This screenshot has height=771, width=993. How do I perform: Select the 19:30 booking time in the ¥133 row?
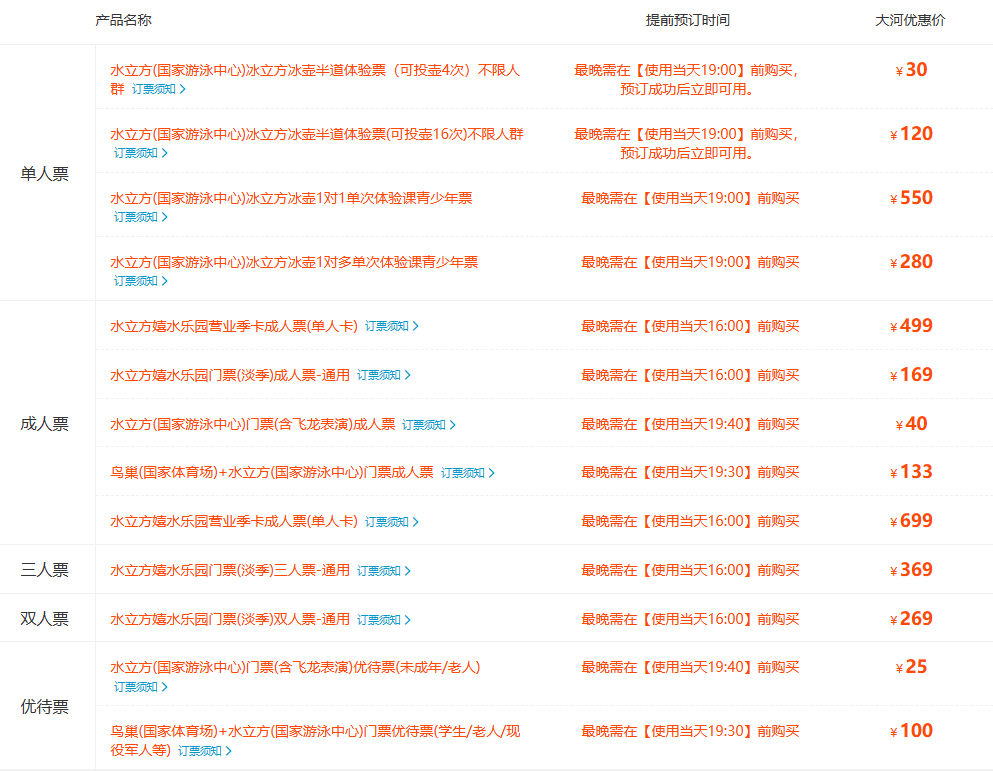coord(690,473)
